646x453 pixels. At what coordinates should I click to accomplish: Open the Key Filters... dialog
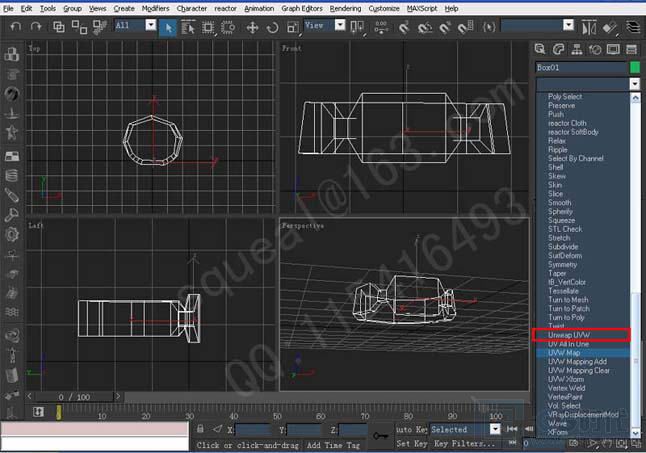pos(464,444)
